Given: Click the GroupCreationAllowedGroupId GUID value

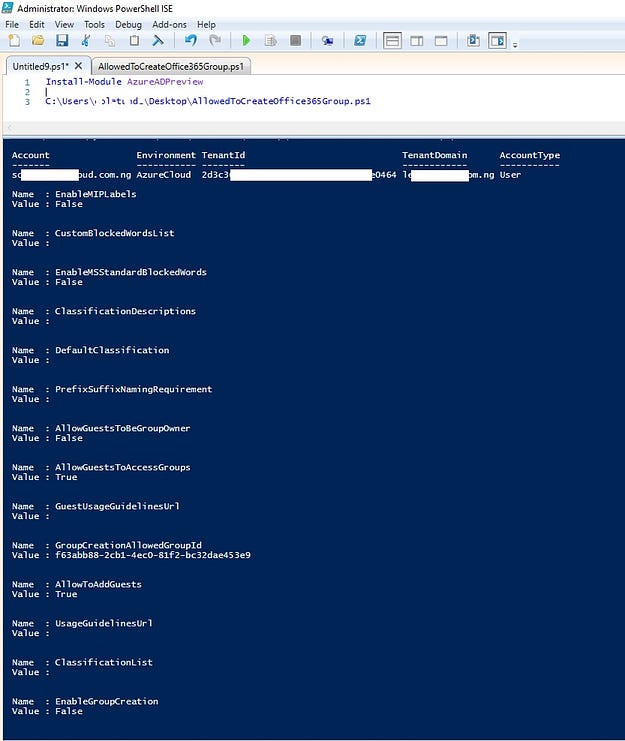Looking at the screenshot, I should click(x=153, y=555).
